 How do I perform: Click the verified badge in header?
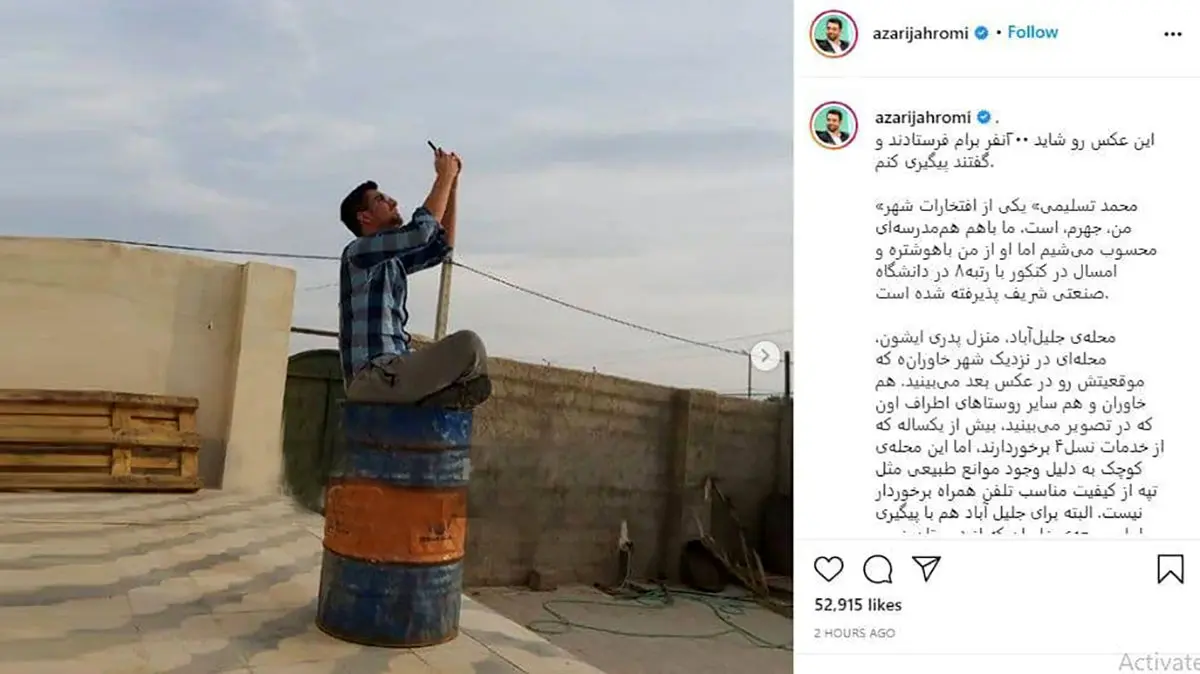point(981,33)
